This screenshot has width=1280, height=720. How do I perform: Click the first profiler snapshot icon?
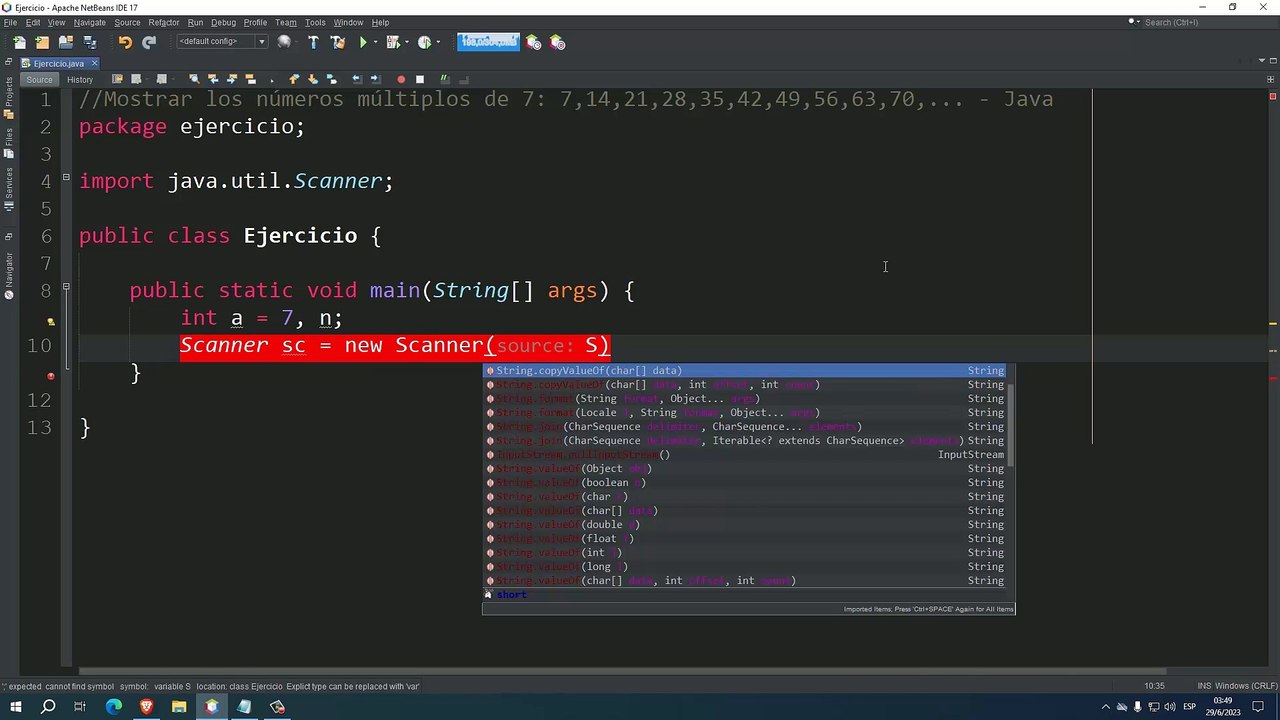tap(533, 42)
